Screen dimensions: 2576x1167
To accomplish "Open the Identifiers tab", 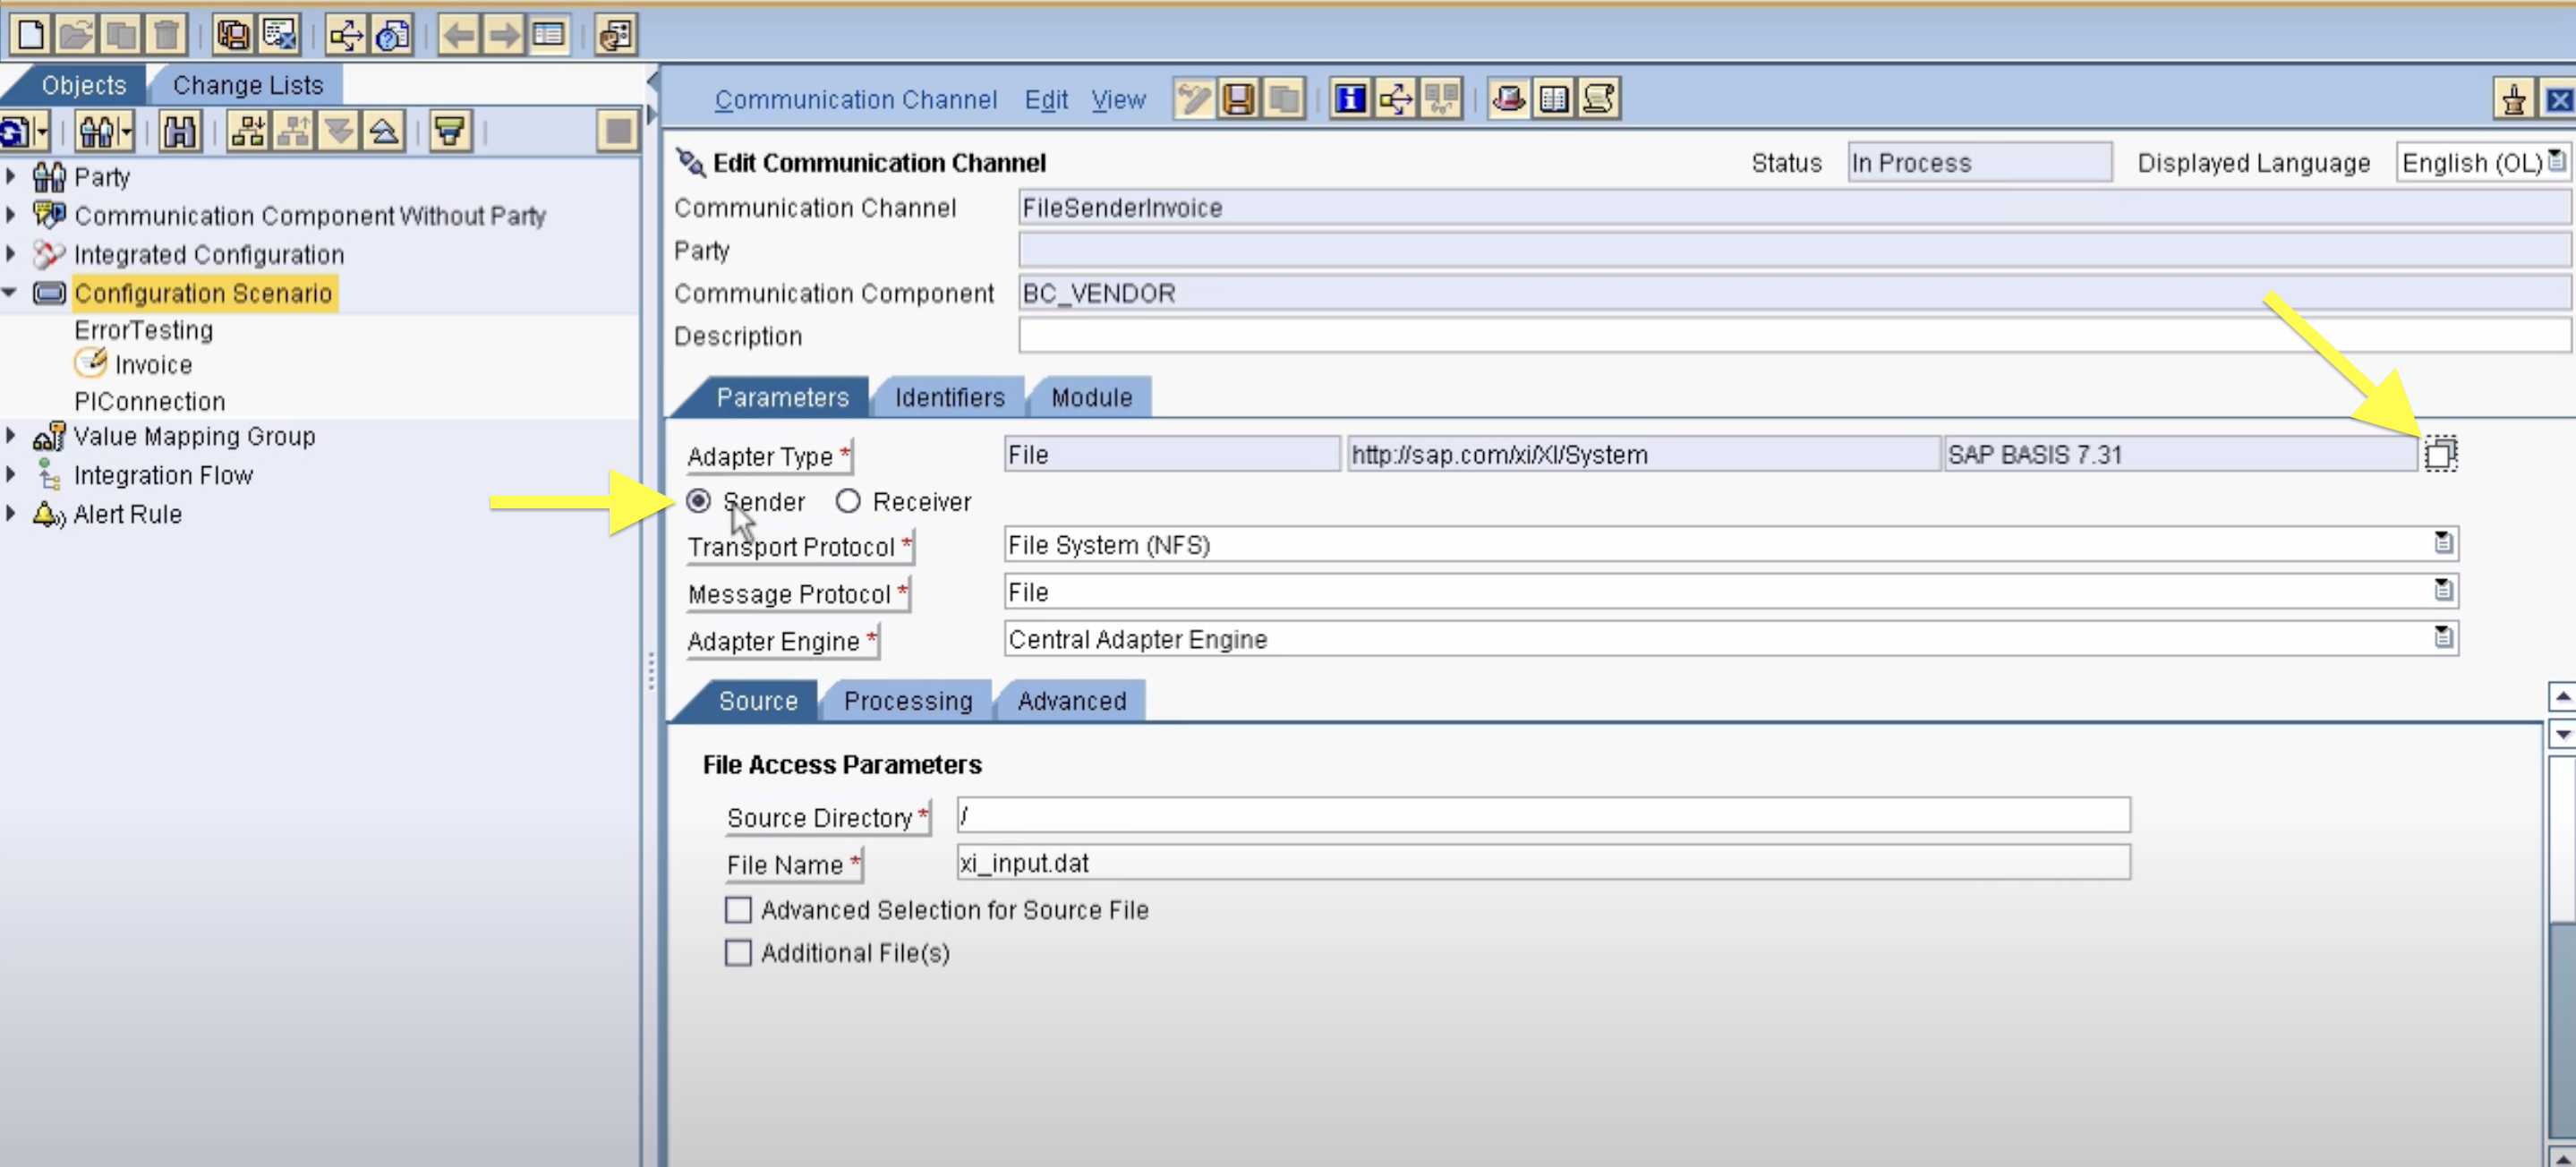I will 949,398.
